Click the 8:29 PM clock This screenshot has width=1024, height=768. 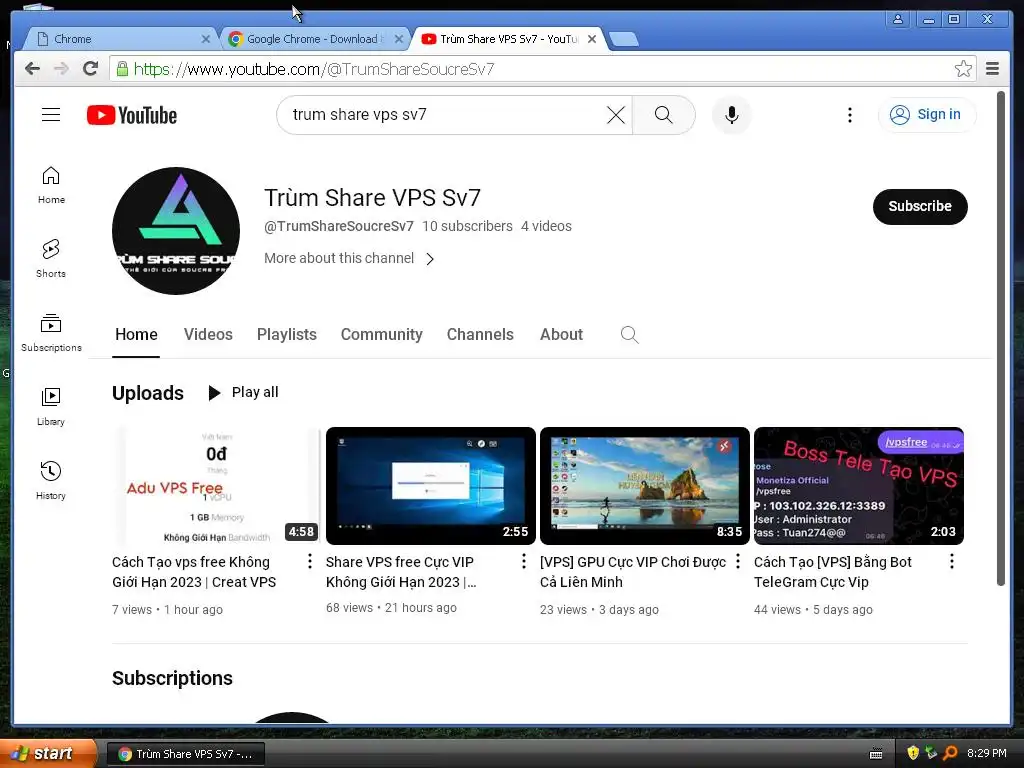point(986,753)
